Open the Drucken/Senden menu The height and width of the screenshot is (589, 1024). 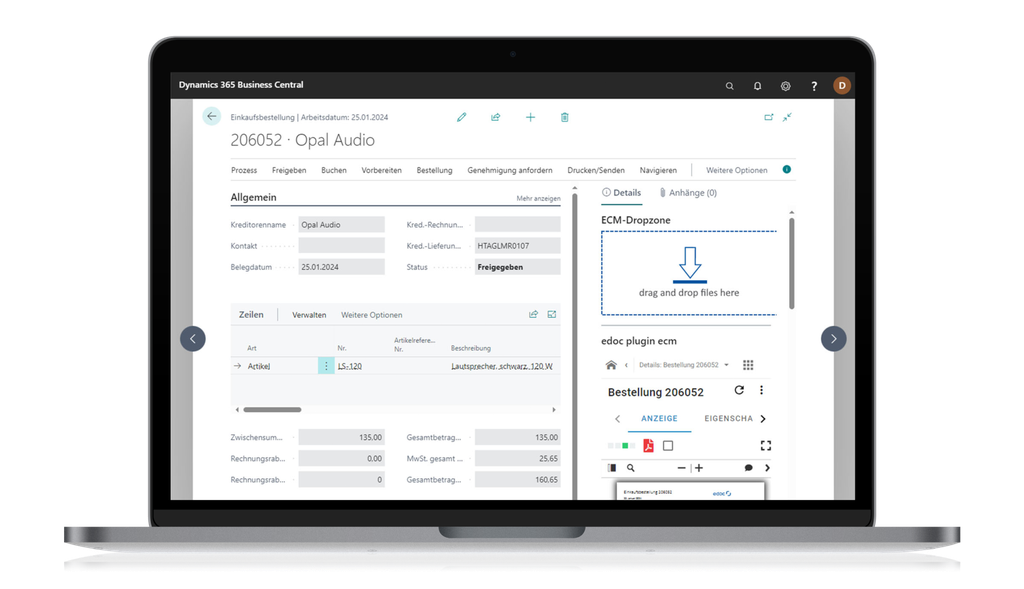click(596, 170)
